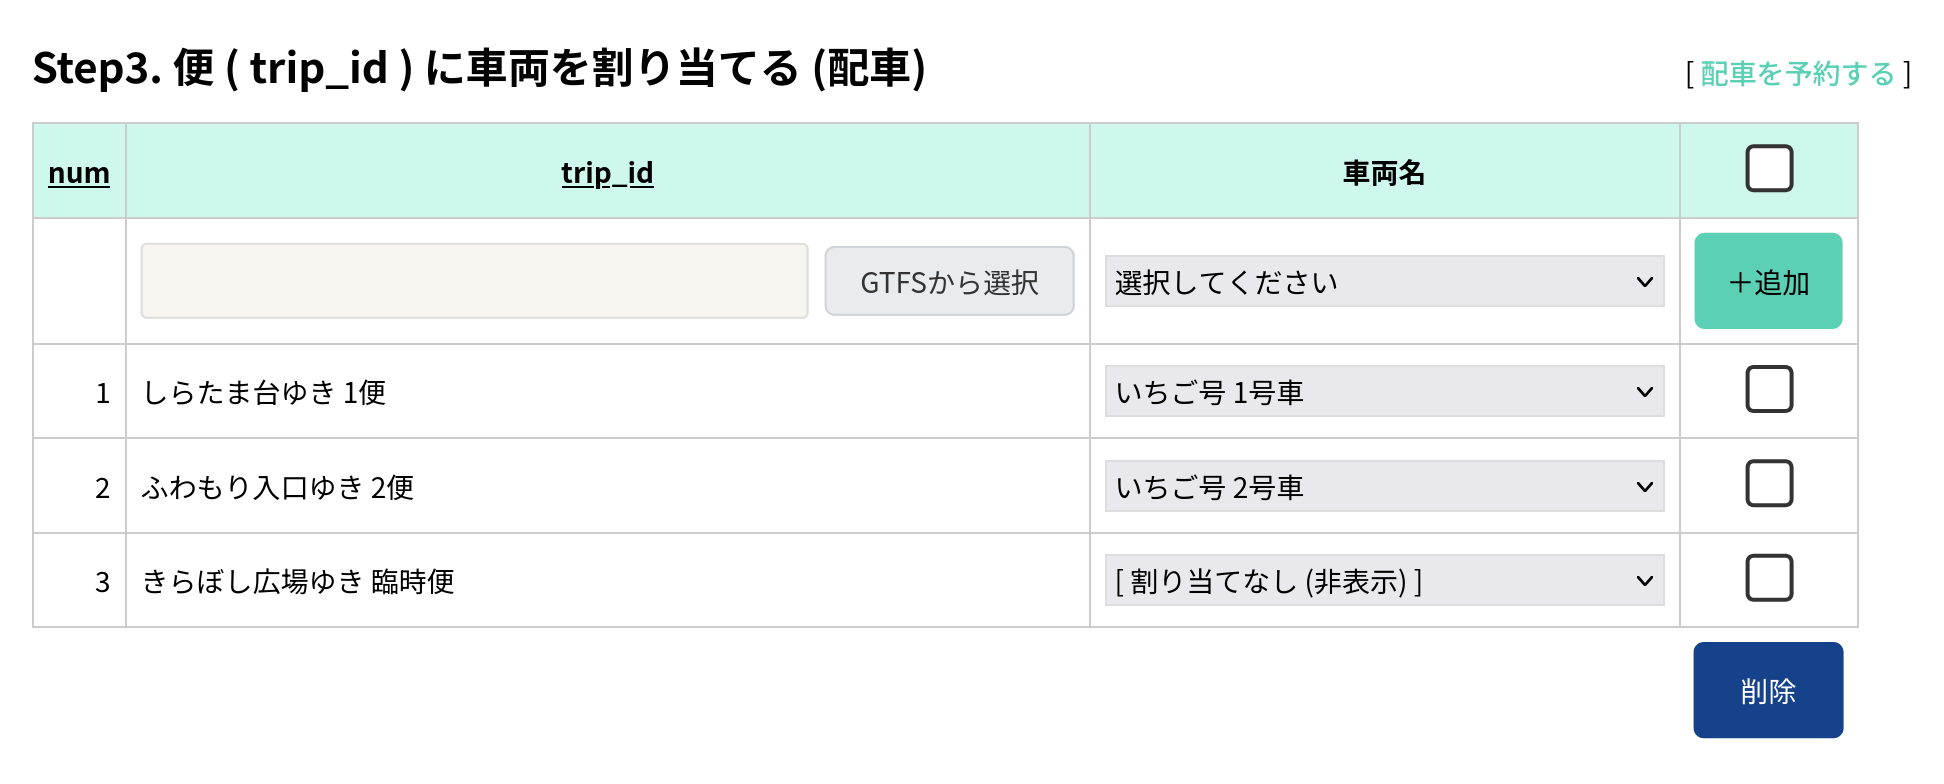Click the chevron on the いちご号 1号車 selector
The image size is (1944, 784).
click(x=1645, y=391)
